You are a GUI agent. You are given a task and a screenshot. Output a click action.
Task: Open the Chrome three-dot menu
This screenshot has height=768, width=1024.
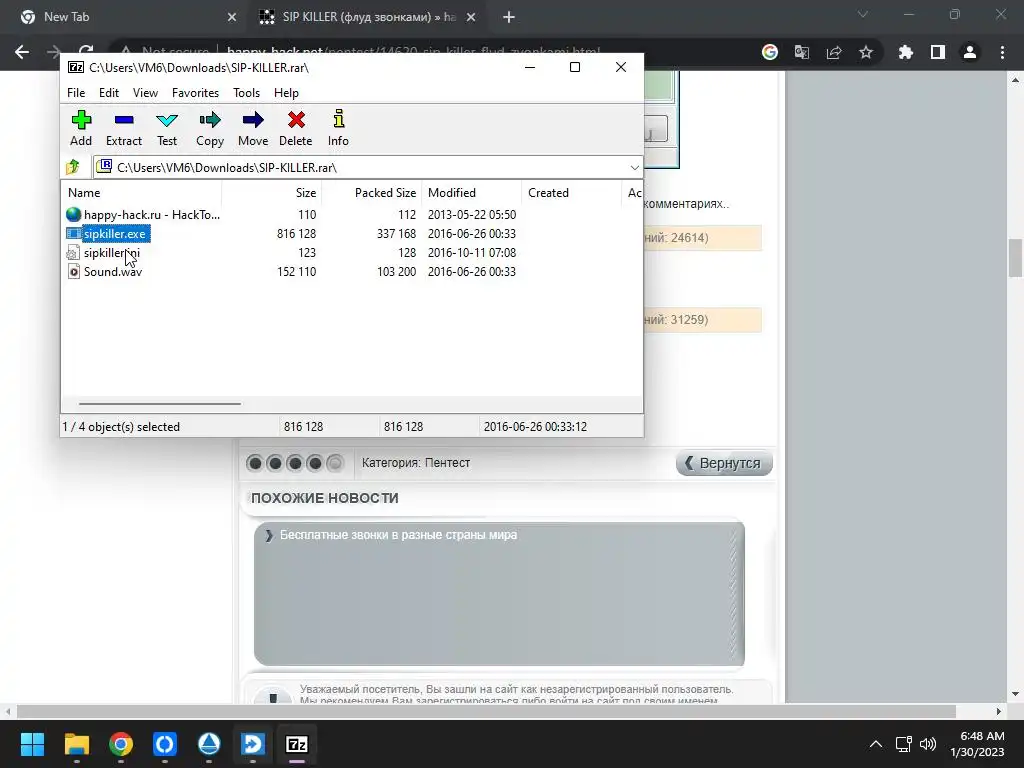1002,52
